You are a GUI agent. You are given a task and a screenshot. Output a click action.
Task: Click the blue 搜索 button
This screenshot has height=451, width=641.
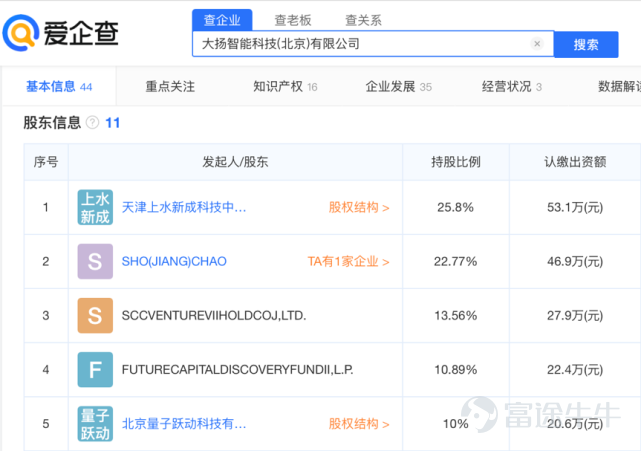pos(586,44)
